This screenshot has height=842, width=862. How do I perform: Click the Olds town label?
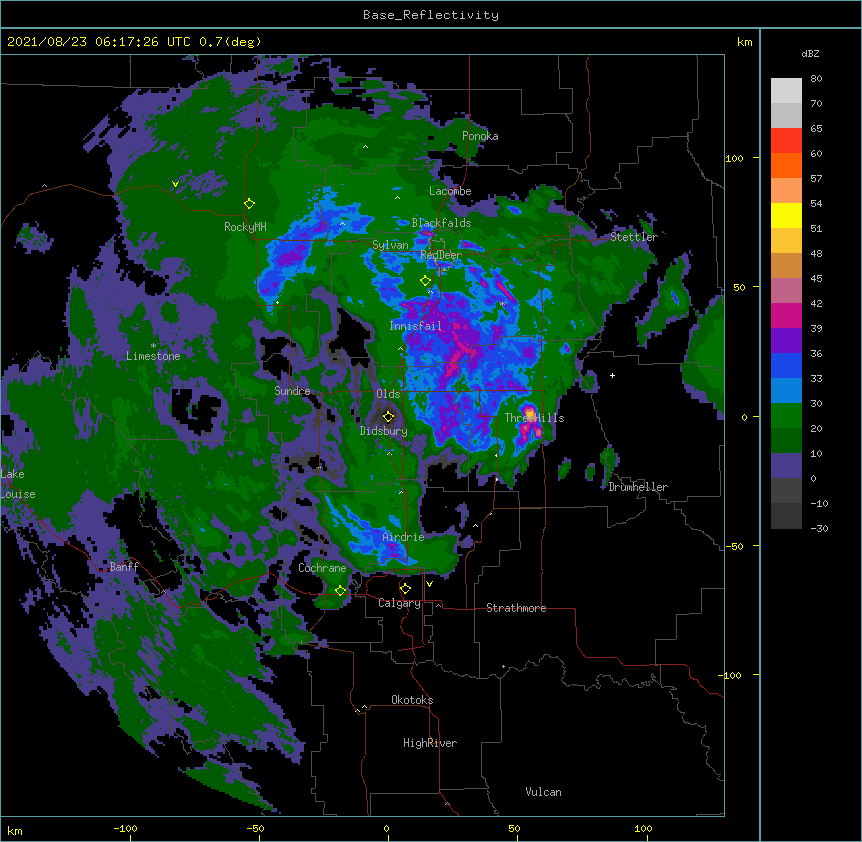tap(388, 394)
